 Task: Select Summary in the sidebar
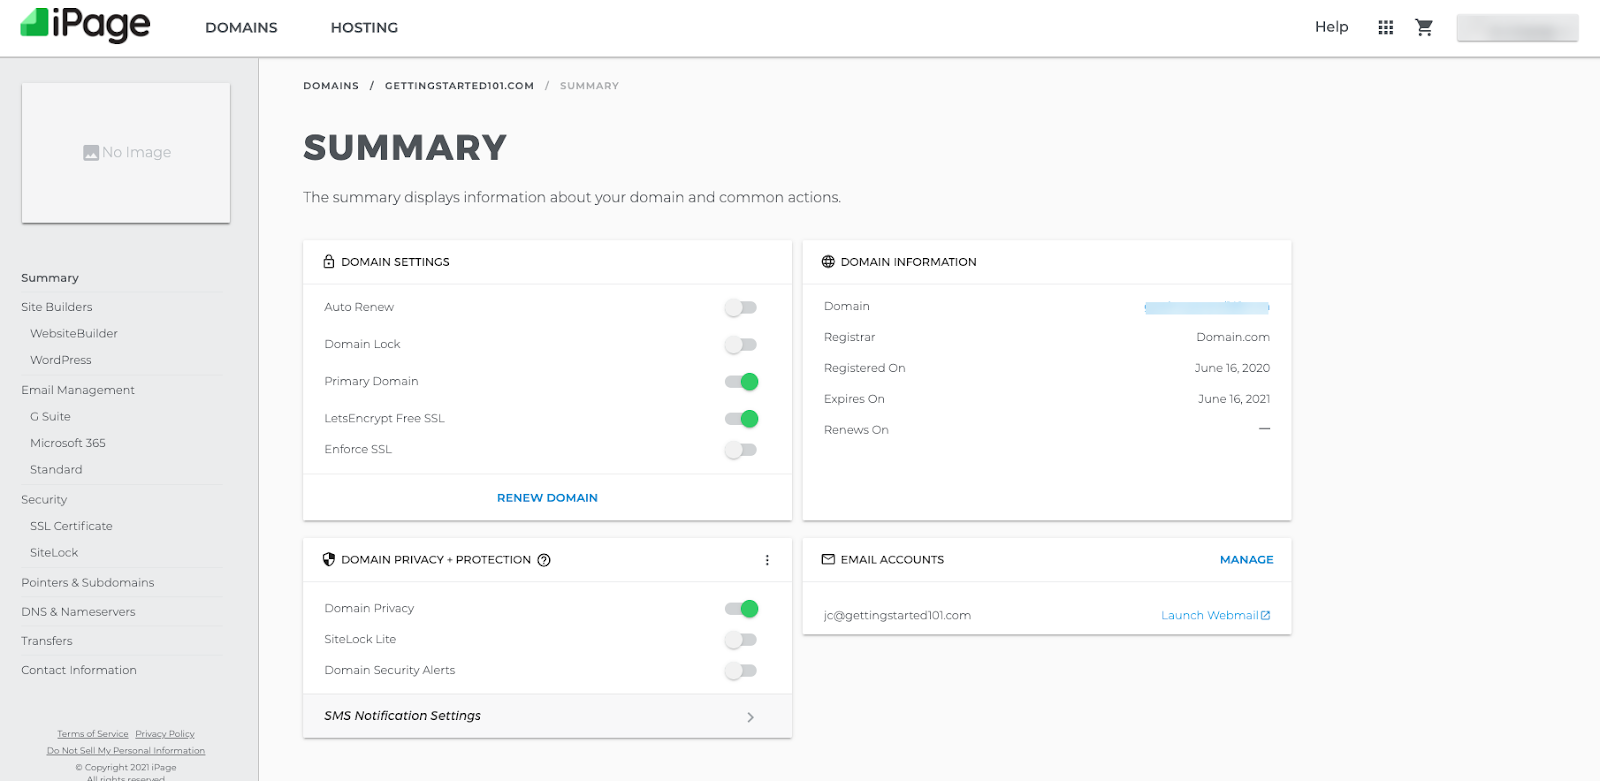pos(50,278)
